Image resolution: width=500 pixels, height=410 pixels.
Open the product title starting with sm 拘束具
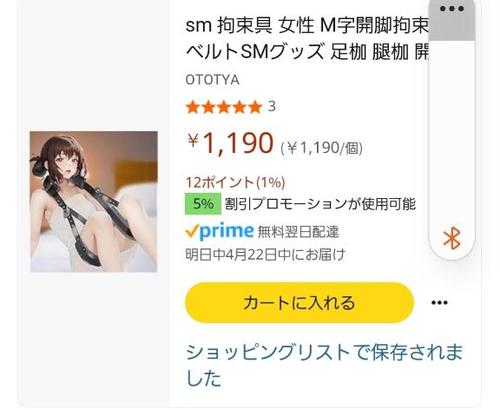[x=307, y=39]
